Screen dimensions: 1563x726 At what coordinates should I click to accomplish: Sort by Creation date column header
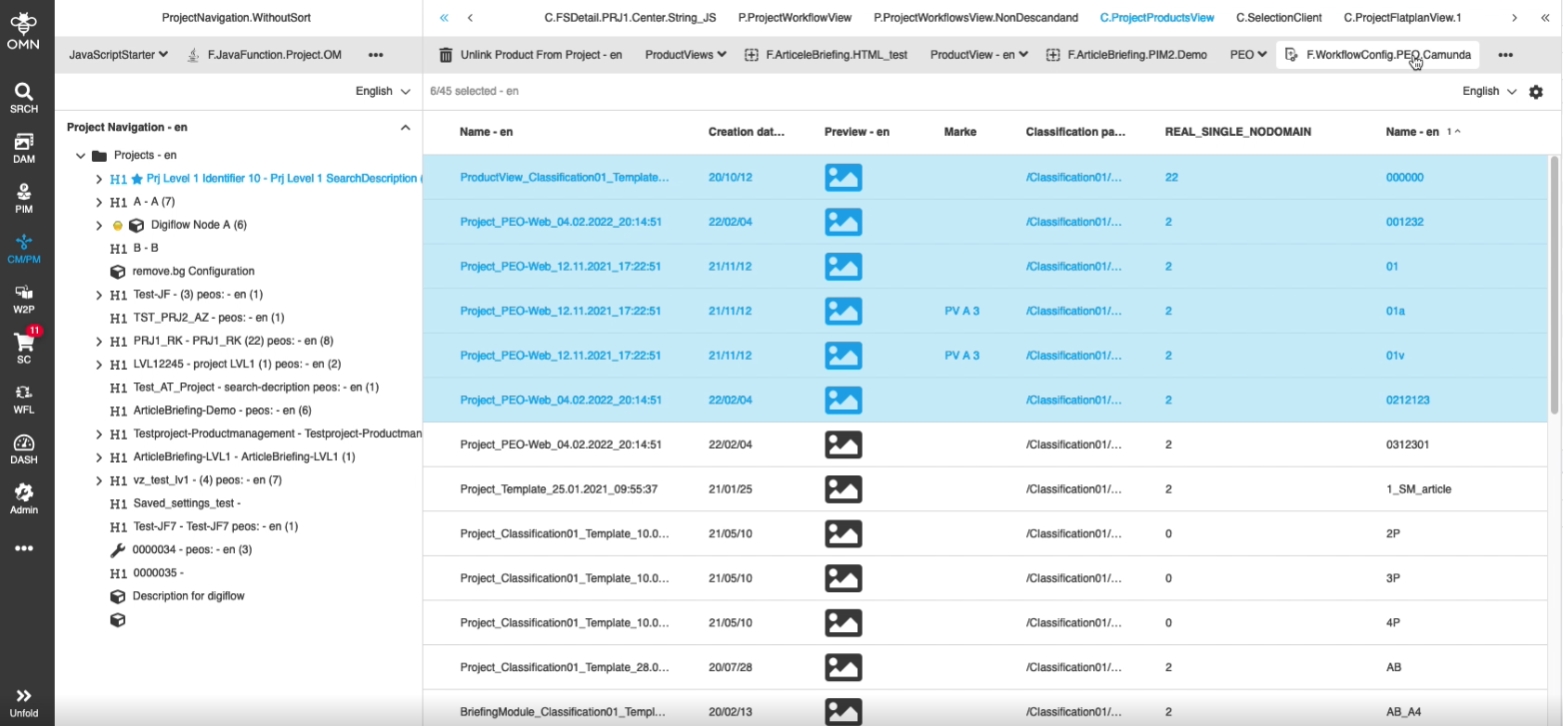pyautogui.click(x=746, y=132)
